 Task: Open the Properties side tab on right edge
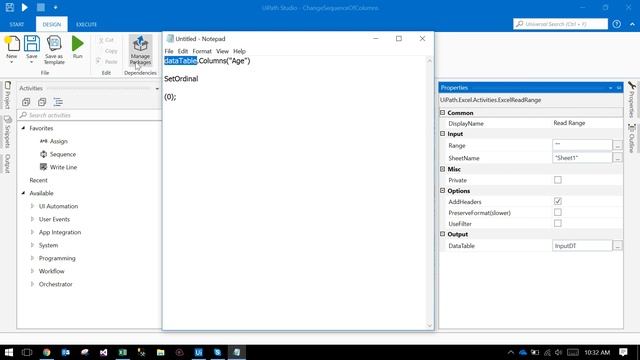coord(632,99)
